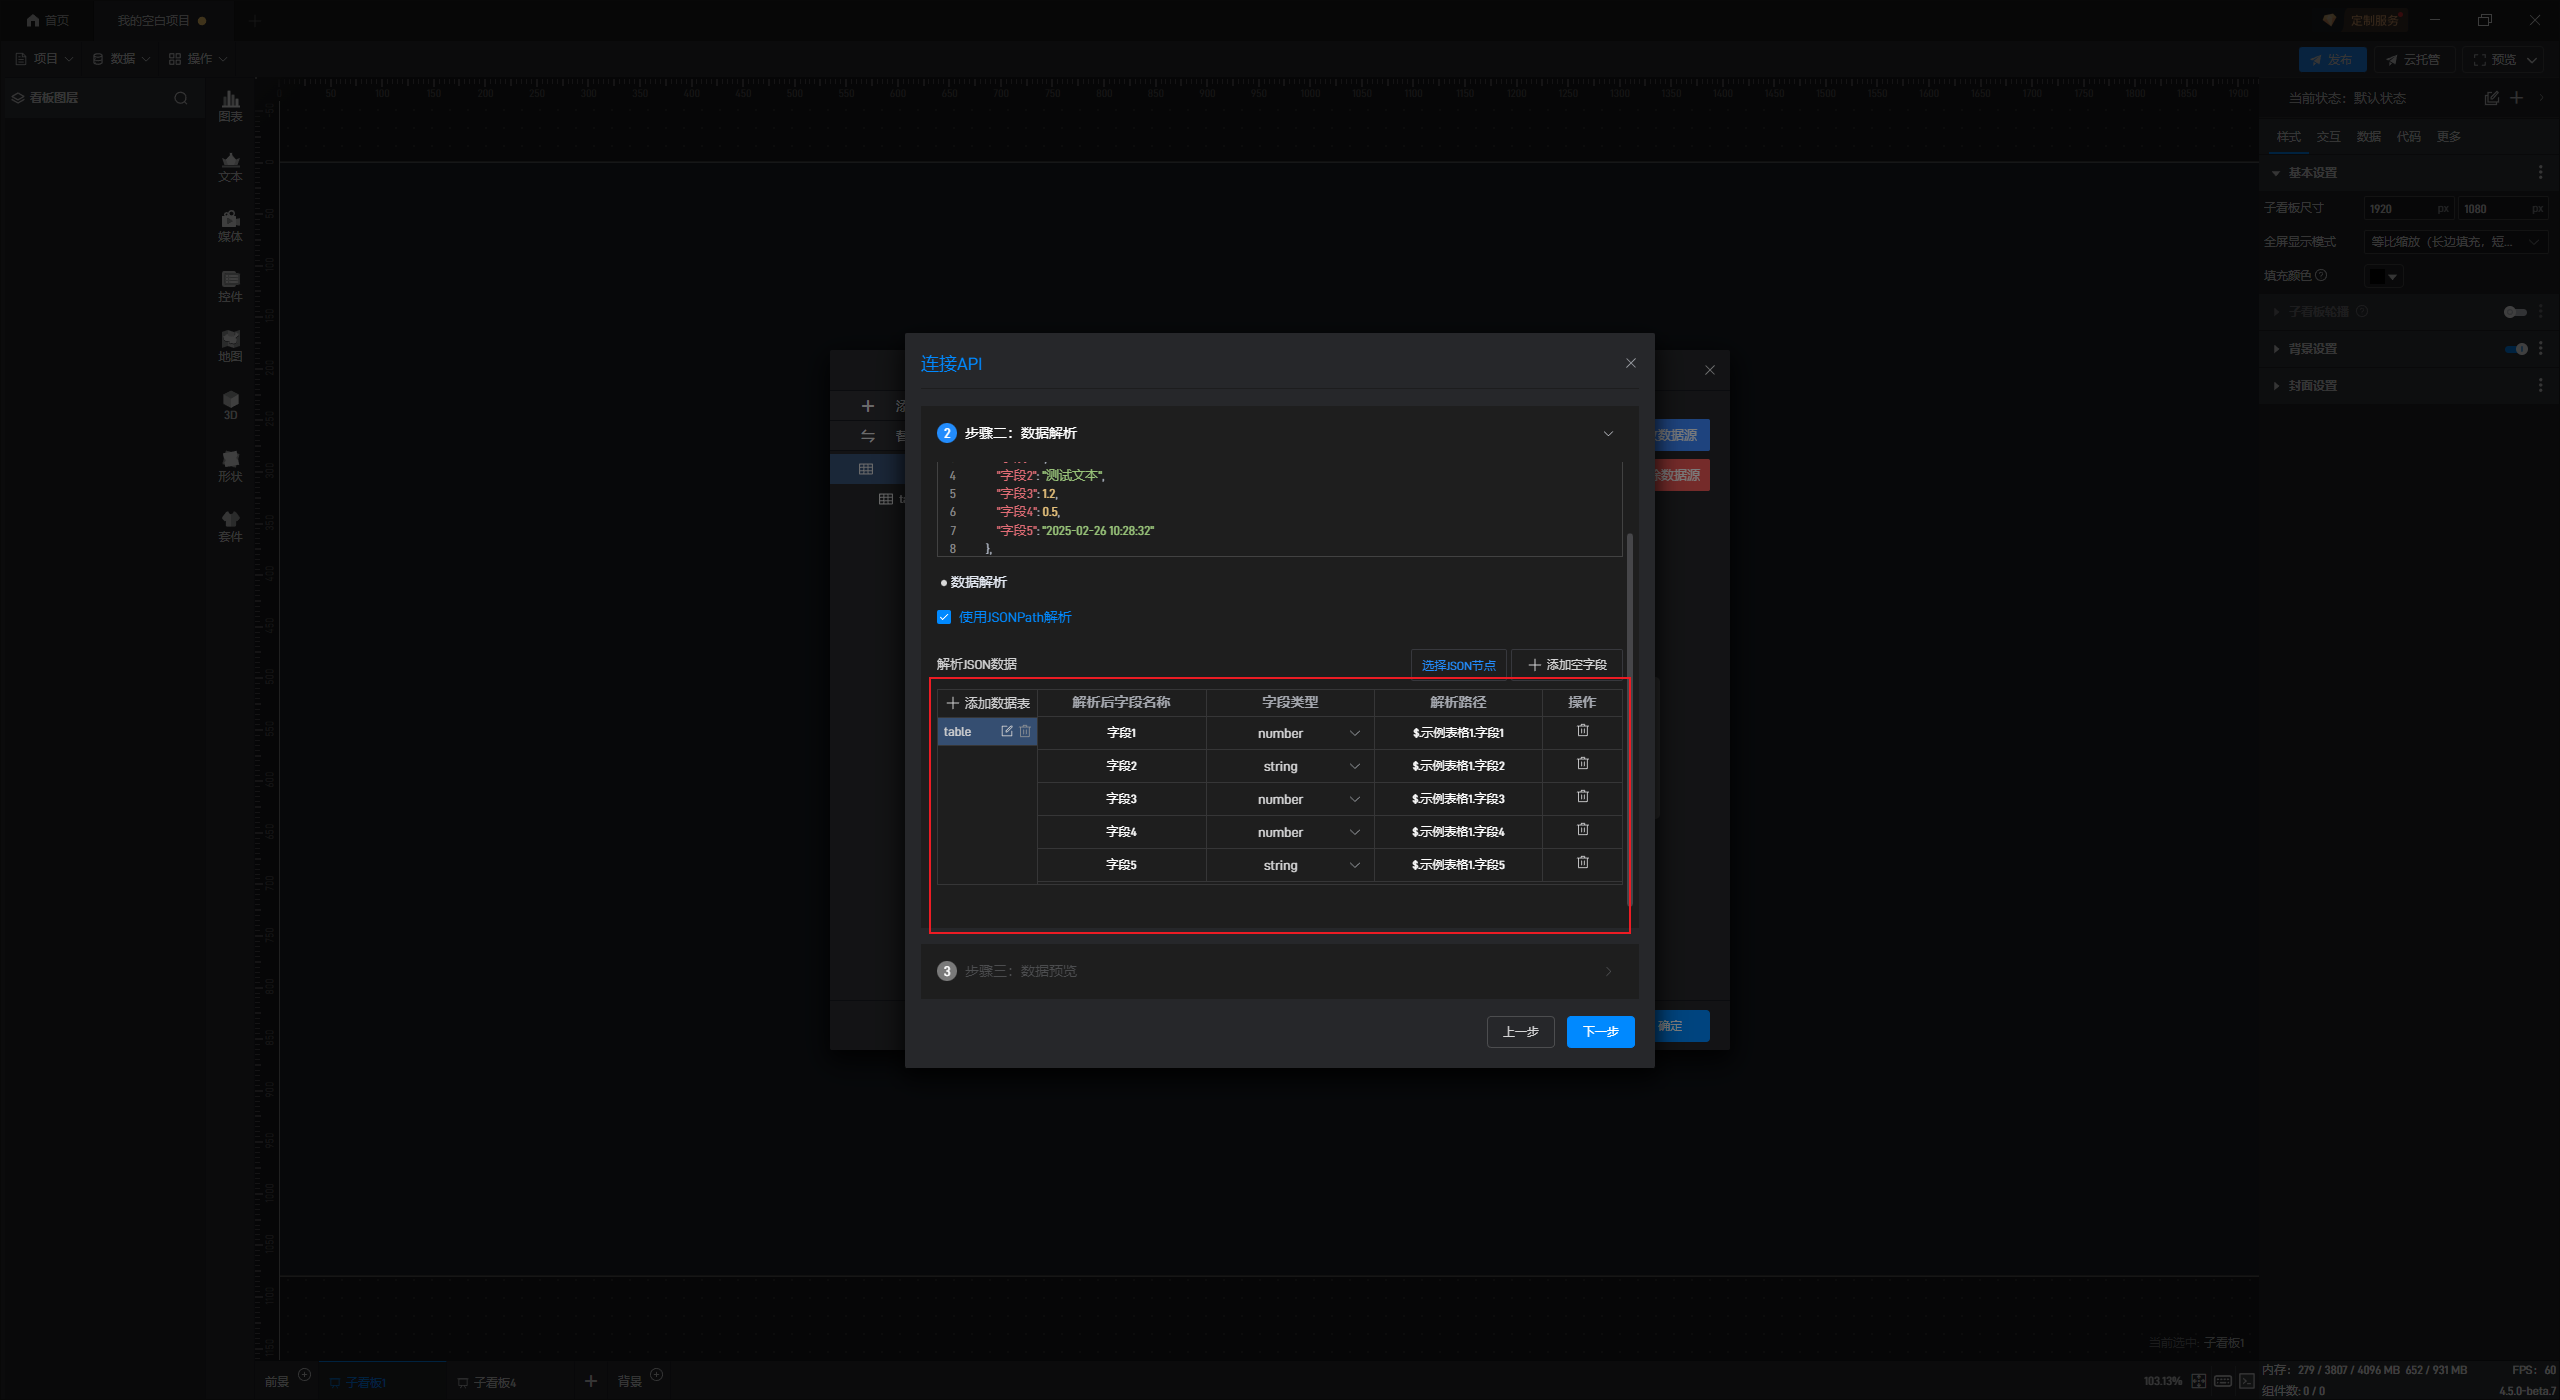
Task: Click the 选择JSON节点 button
Action: pos(1458,665)
